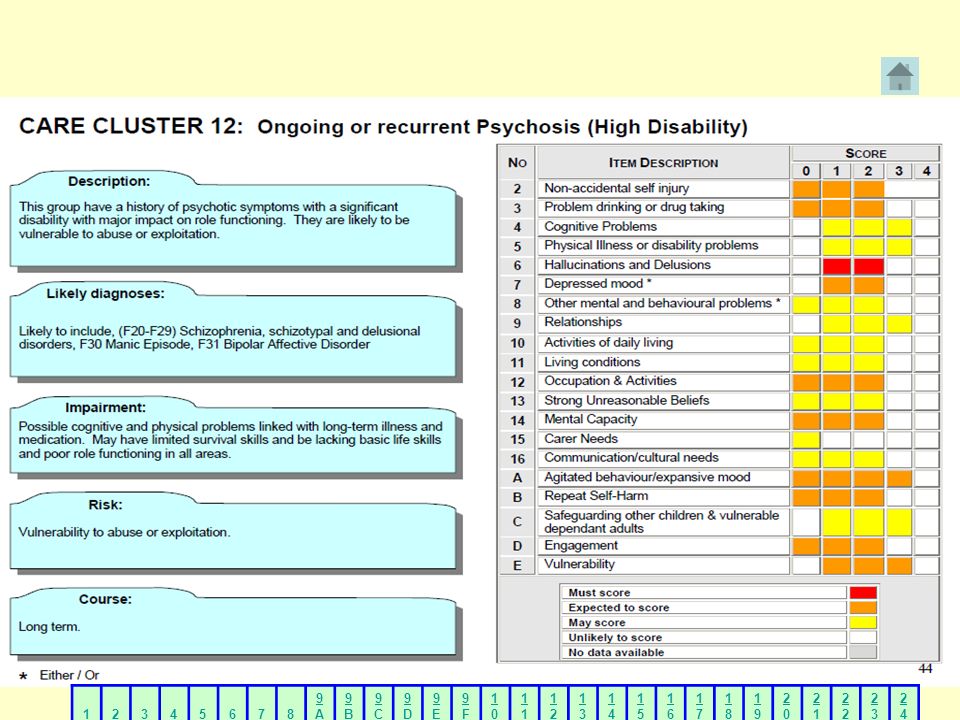The image size is (960, 720).
Task: Click the Repeat Self-Harm item
Action: tap(664, 496)
